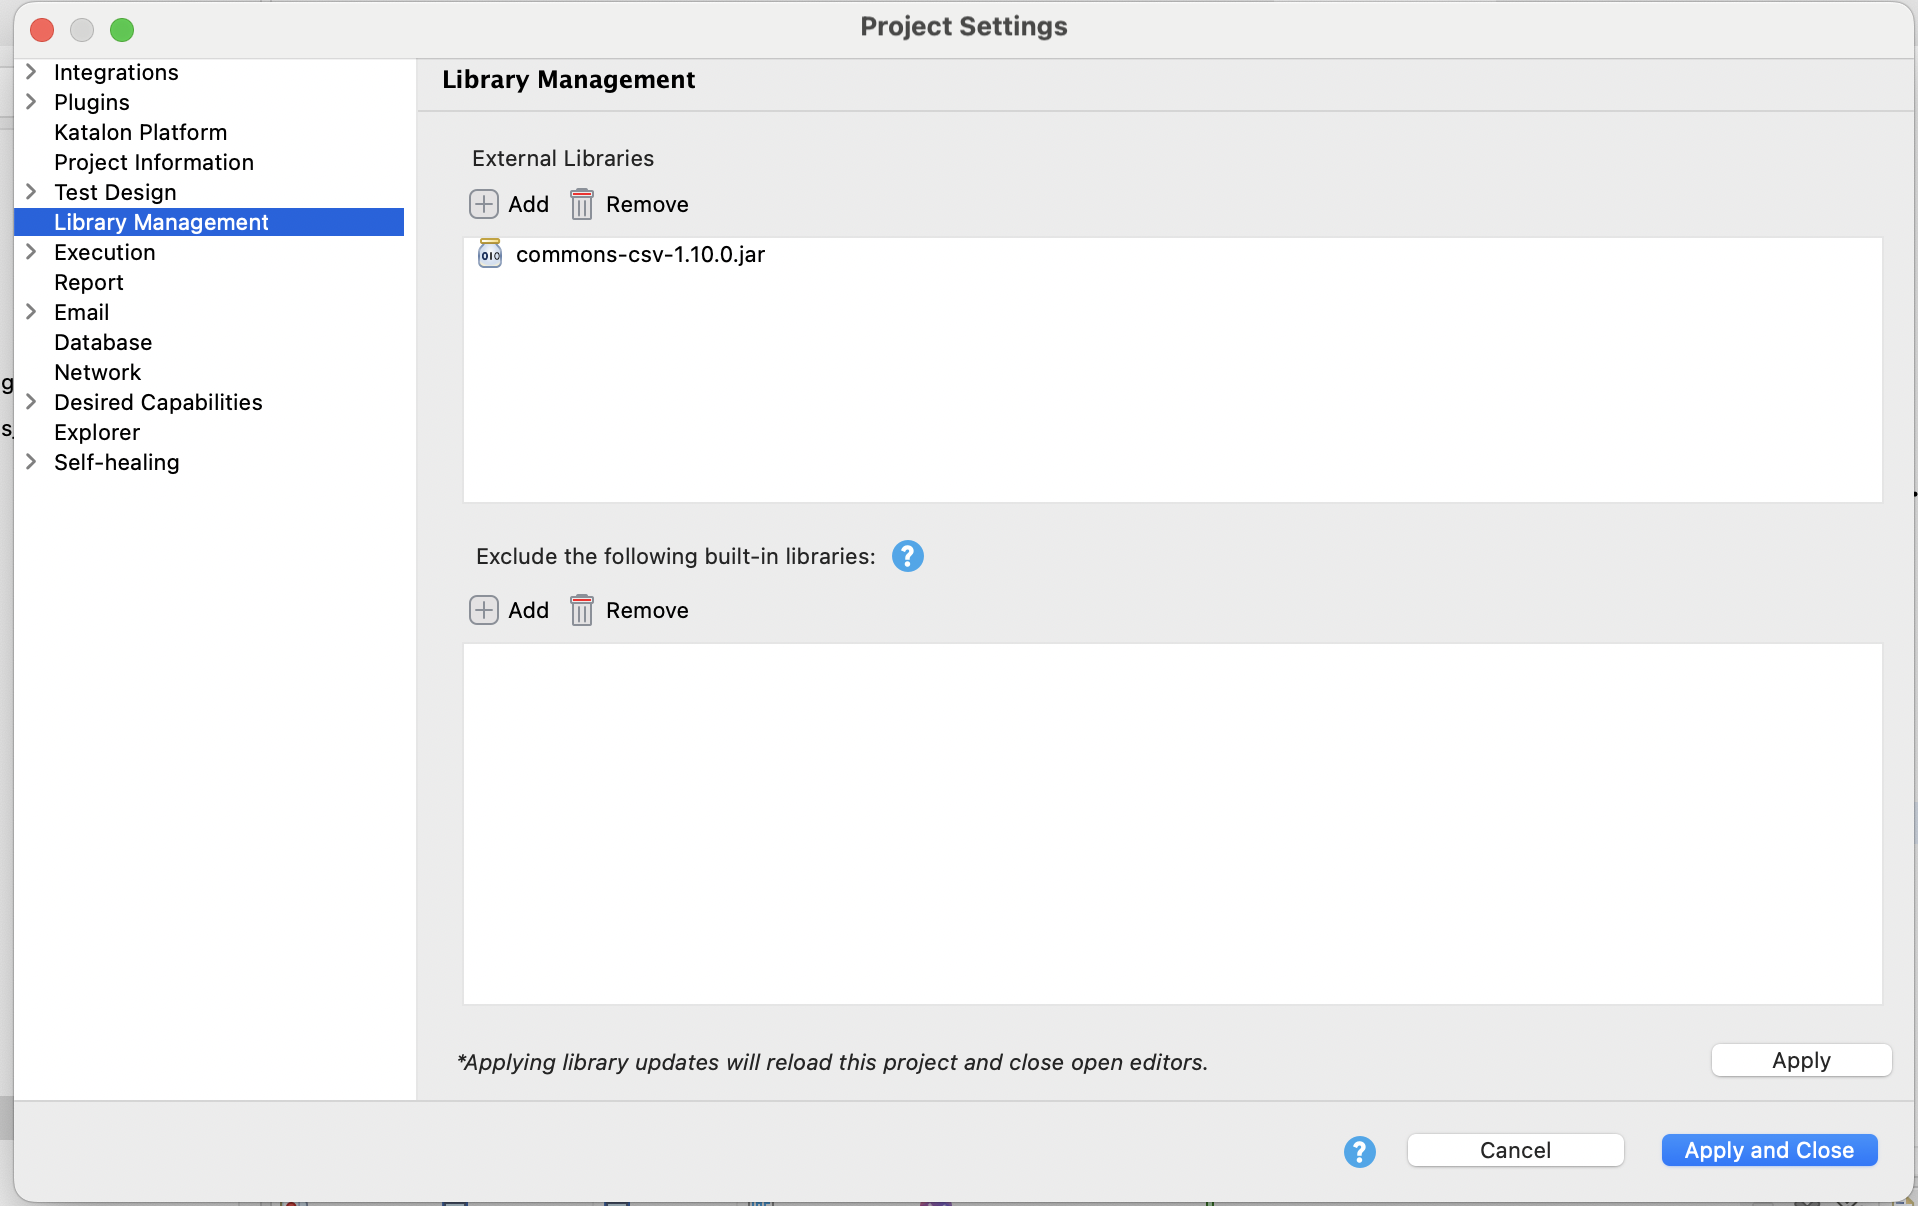Click the Apply button
Screen dimensions: 1918x1206
(x=1800, y=1060)
